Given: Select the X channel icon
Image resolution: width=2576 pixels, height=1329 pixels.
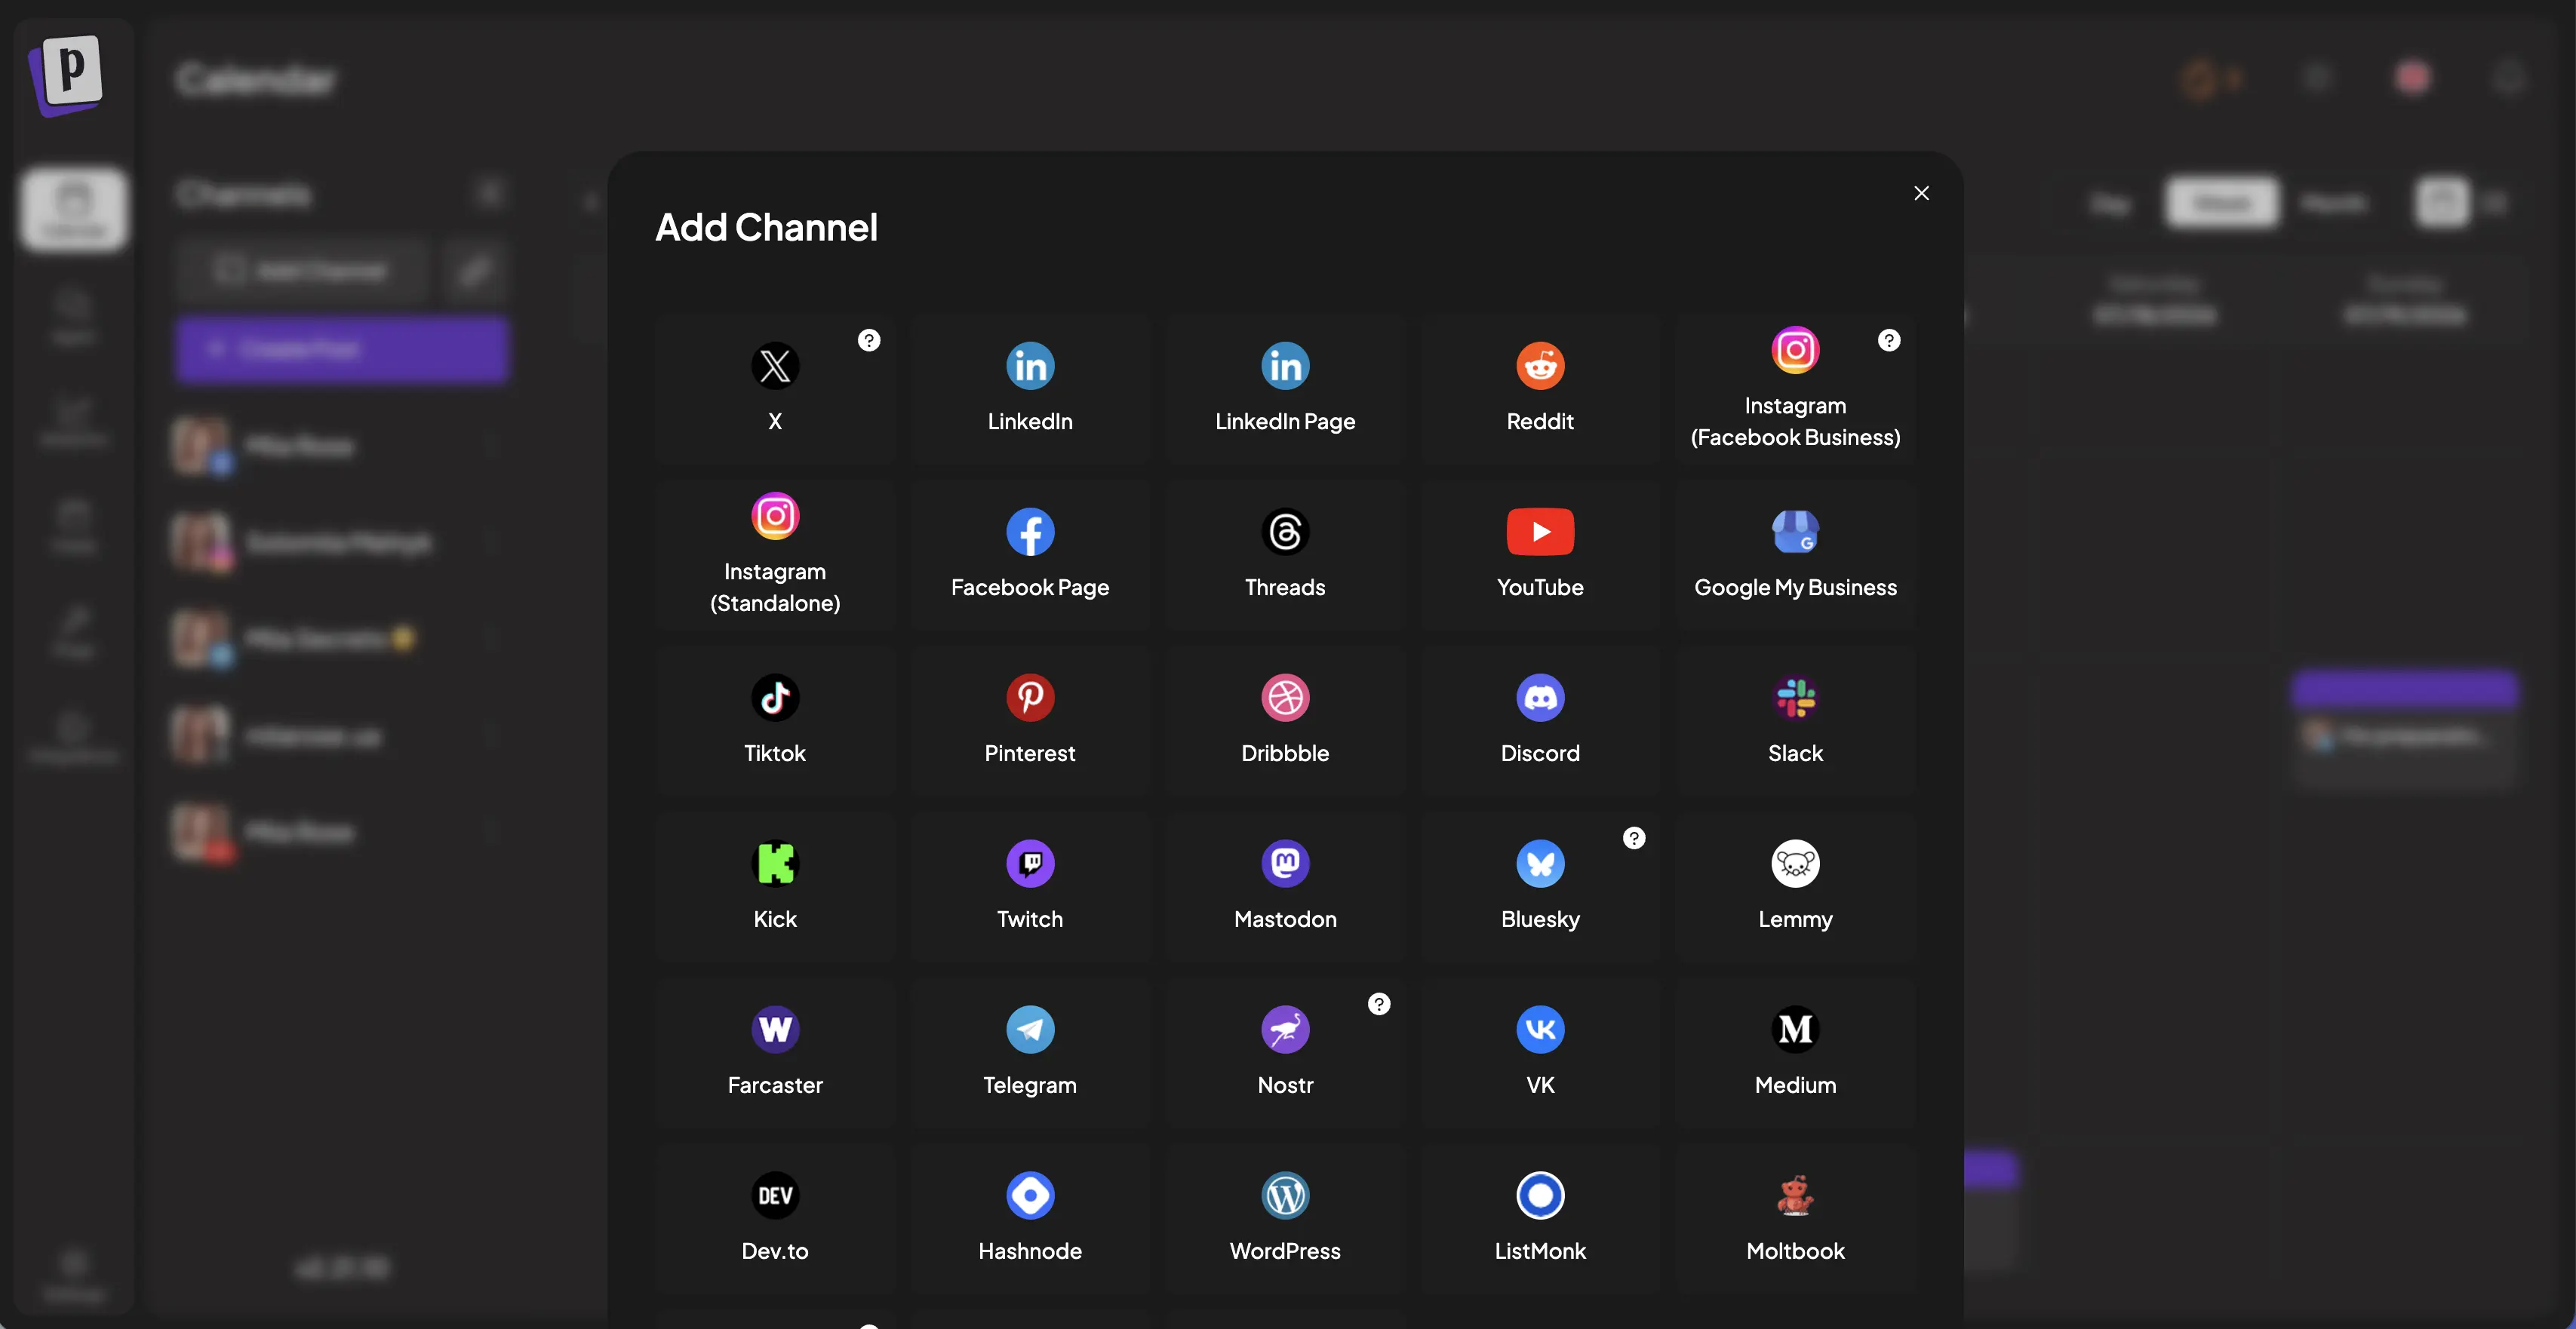Looking at the screenshot, I should [775, 366].
